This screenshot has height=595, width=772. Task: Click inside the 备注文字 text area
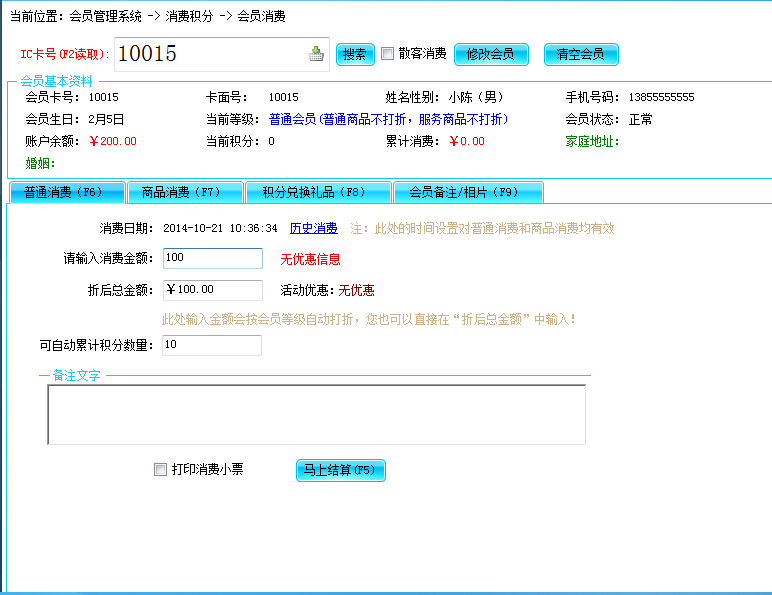(x=316, y=414)
